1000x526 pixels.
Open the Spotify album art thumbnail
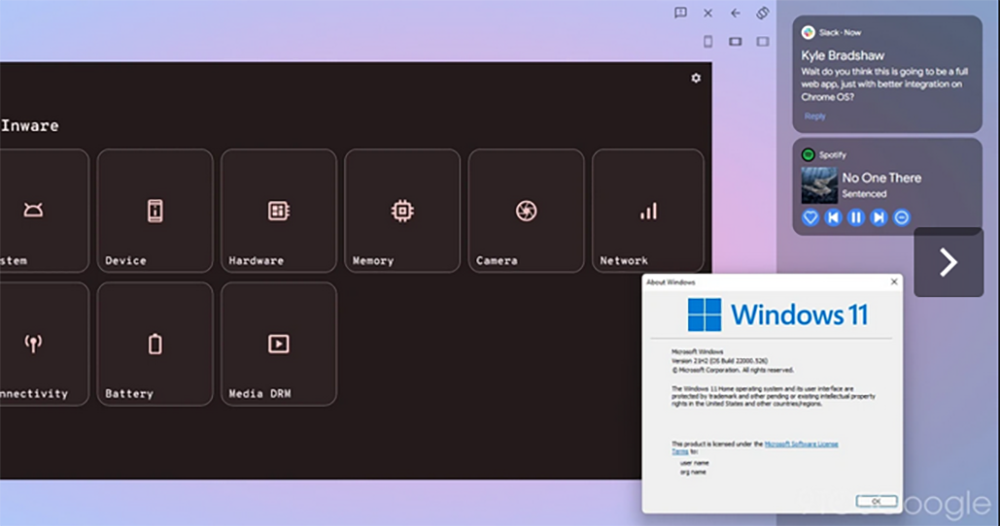click(x=819, y=185)
